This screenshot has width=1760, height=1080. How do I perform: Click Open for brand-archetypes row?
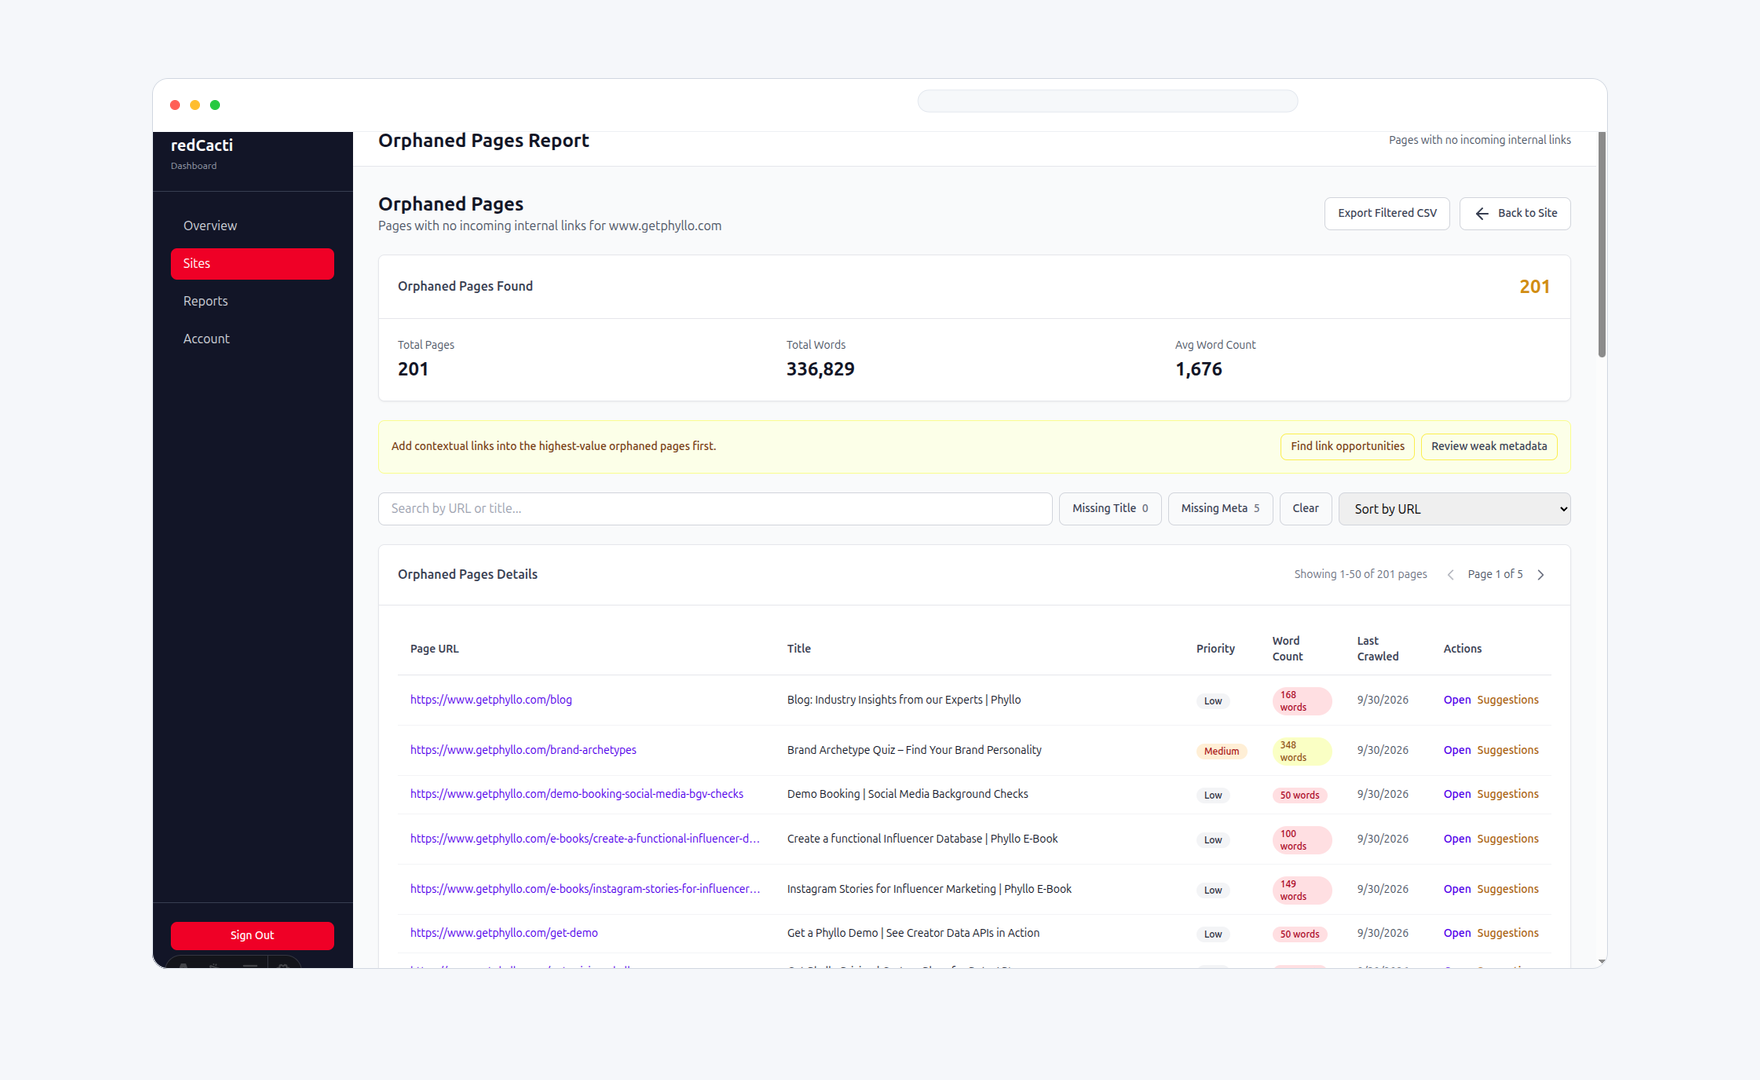pyautogui.click(x=1457, y=750)
